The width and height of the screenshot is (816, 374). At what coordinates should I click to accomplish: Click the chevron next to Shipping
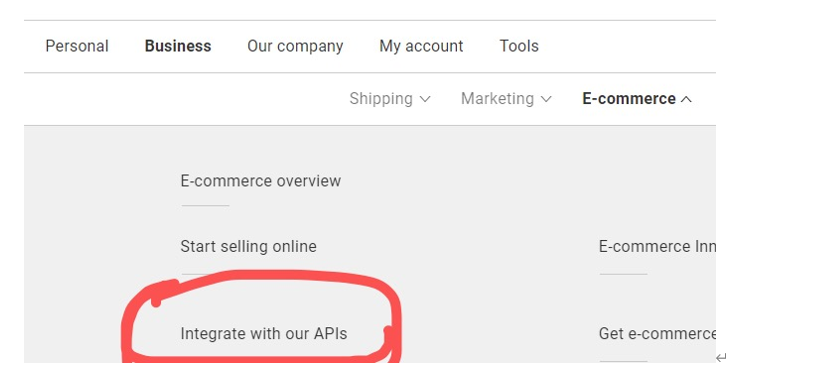click(x=425, y=99)
